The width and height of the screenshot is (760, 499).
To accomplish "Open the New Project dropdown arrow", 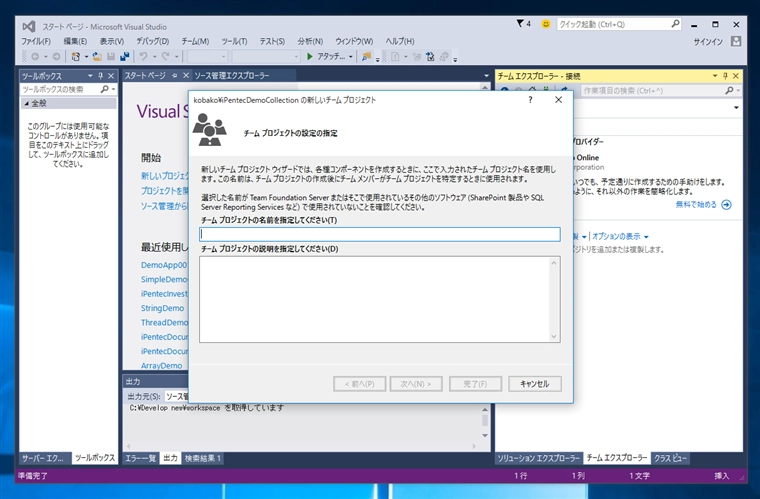I will [x=86, y=57].
